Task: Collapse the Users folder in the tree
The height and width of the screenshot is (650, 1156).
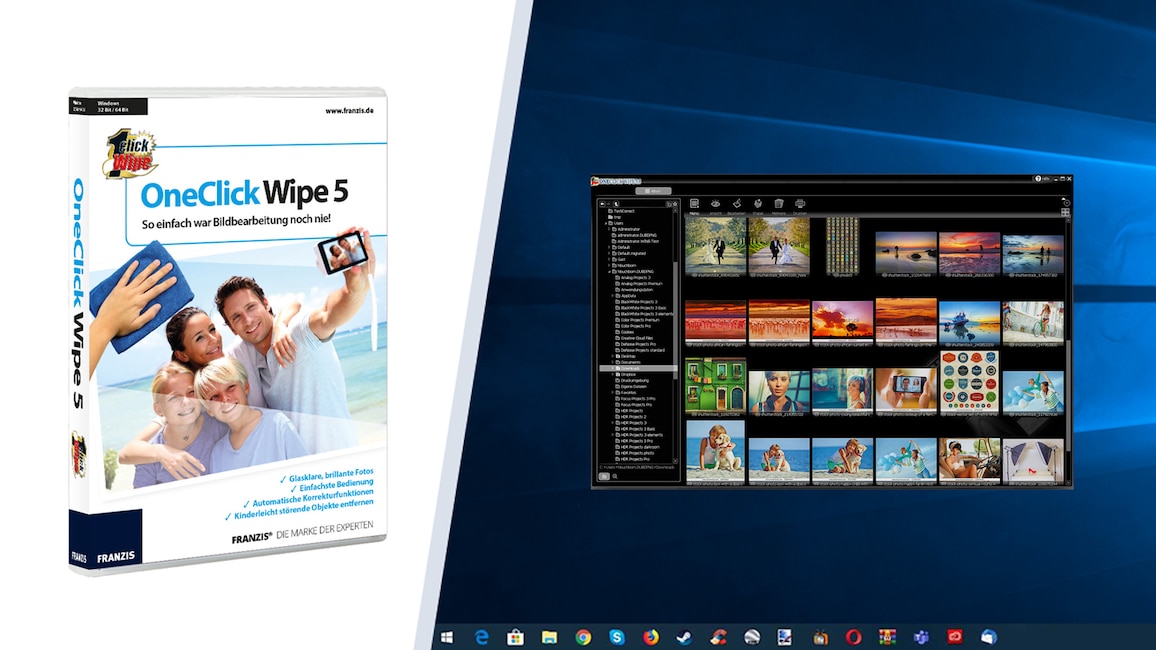Action: [x=606, y=223]
